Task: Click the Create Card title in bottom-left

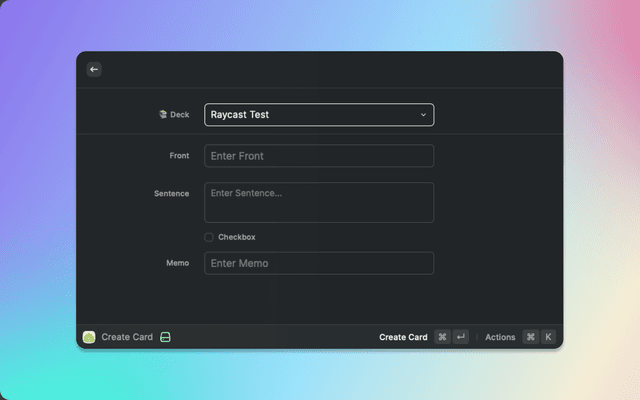Action: point(127,337)
